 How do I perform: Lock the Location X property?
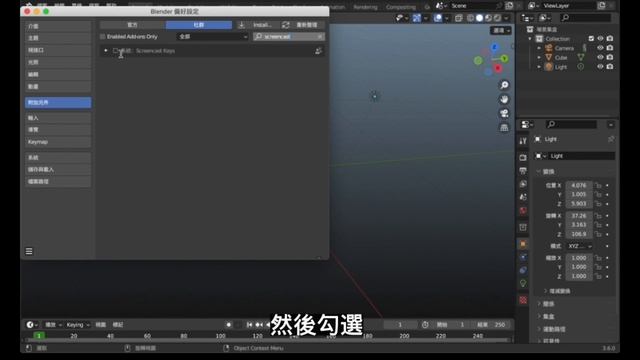point(598,185)
